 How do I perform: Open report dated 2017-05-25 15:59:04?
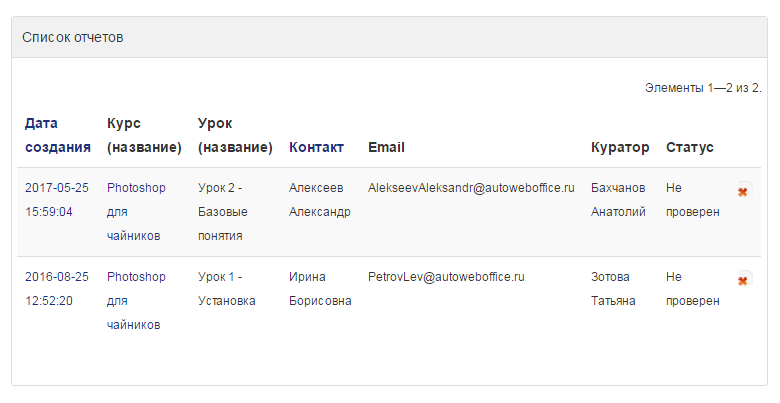coord(57,200)
